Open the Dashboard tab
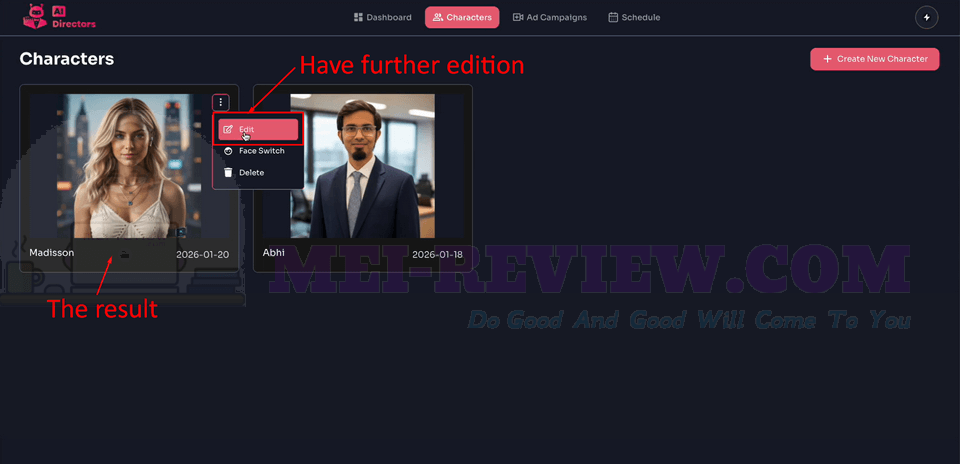The height and width of the screenshot is (464, 960). [x=383, y=17]
